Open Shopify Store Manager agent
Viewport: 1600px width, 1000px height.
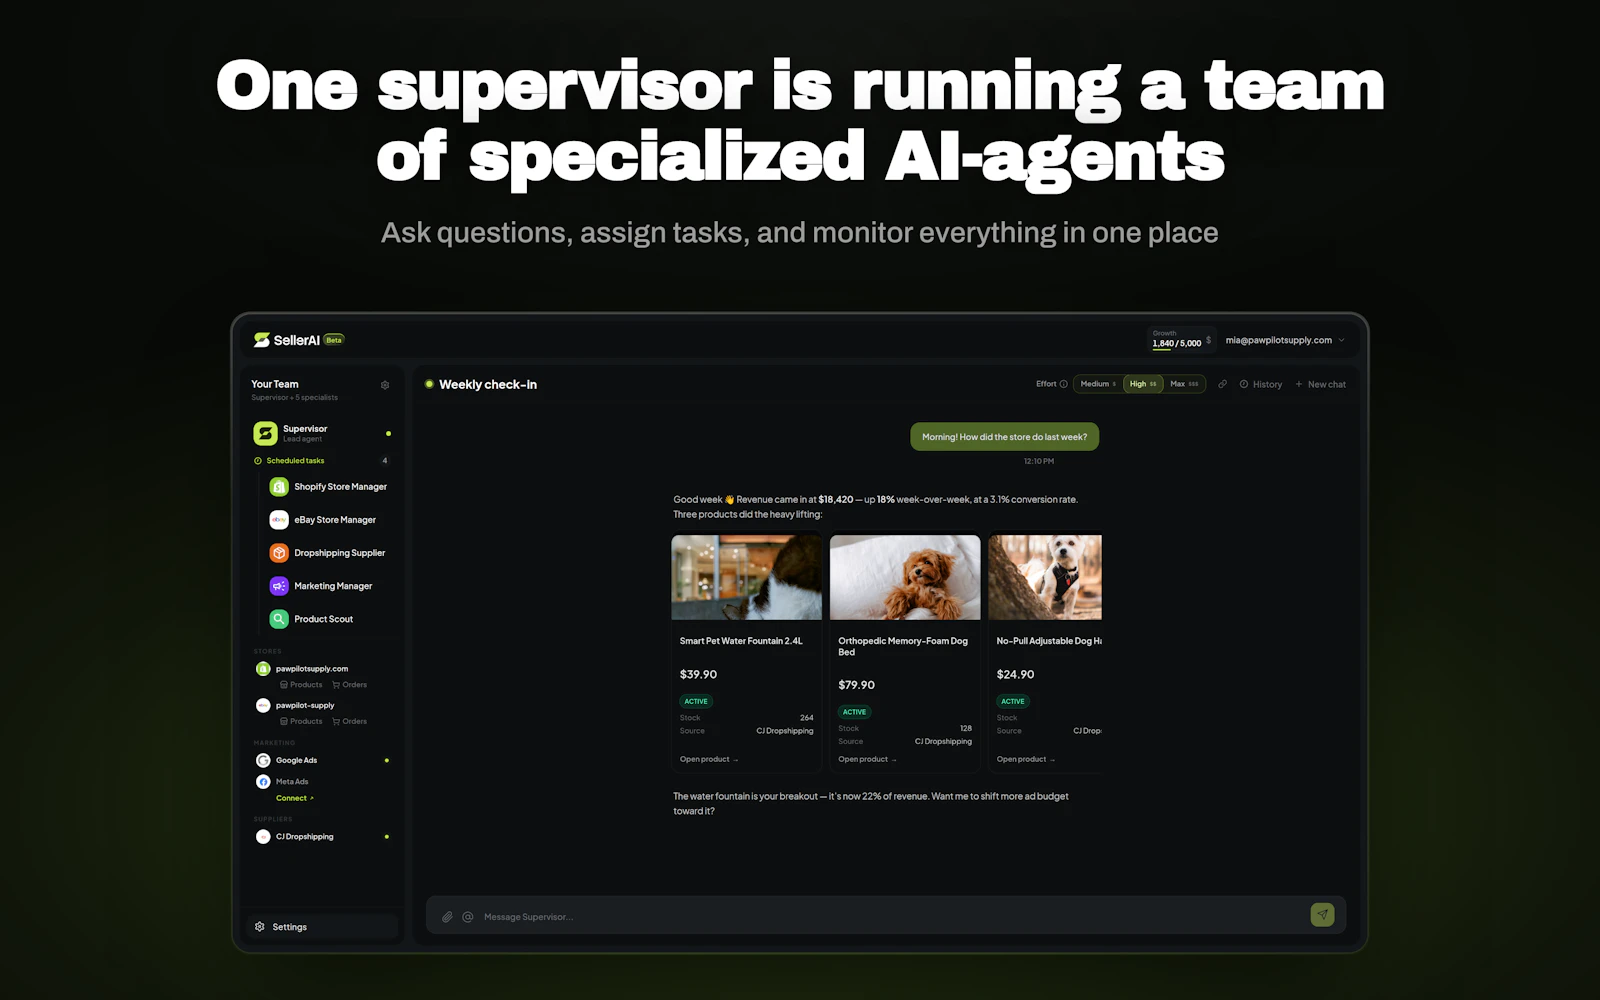(329, 487)
